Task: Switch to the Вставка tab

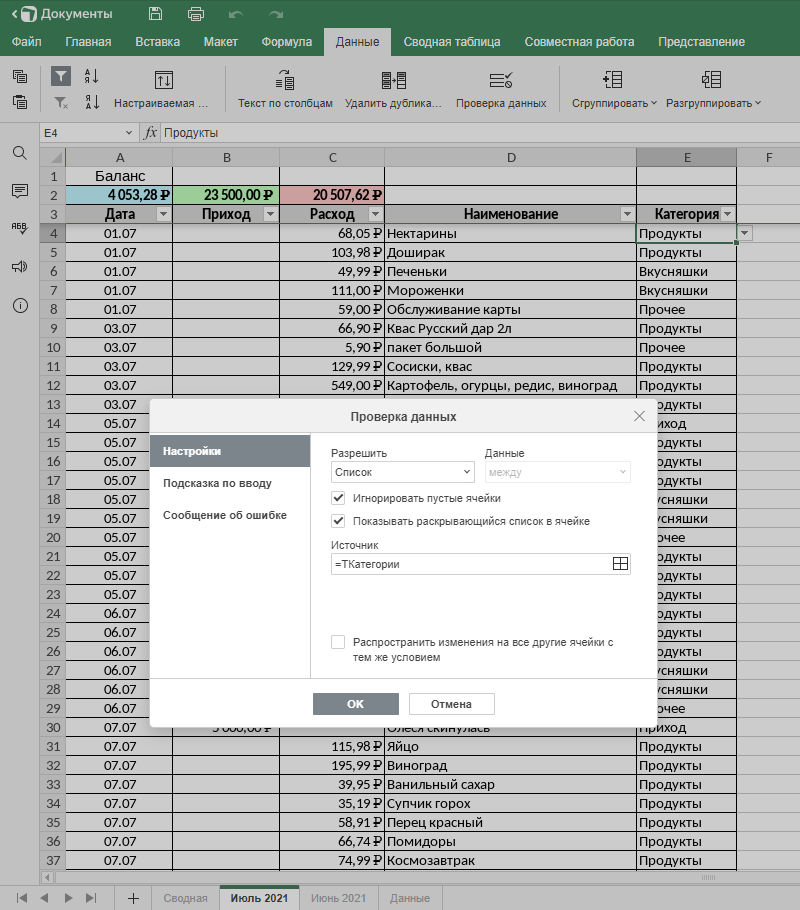Action: (157, 42)
